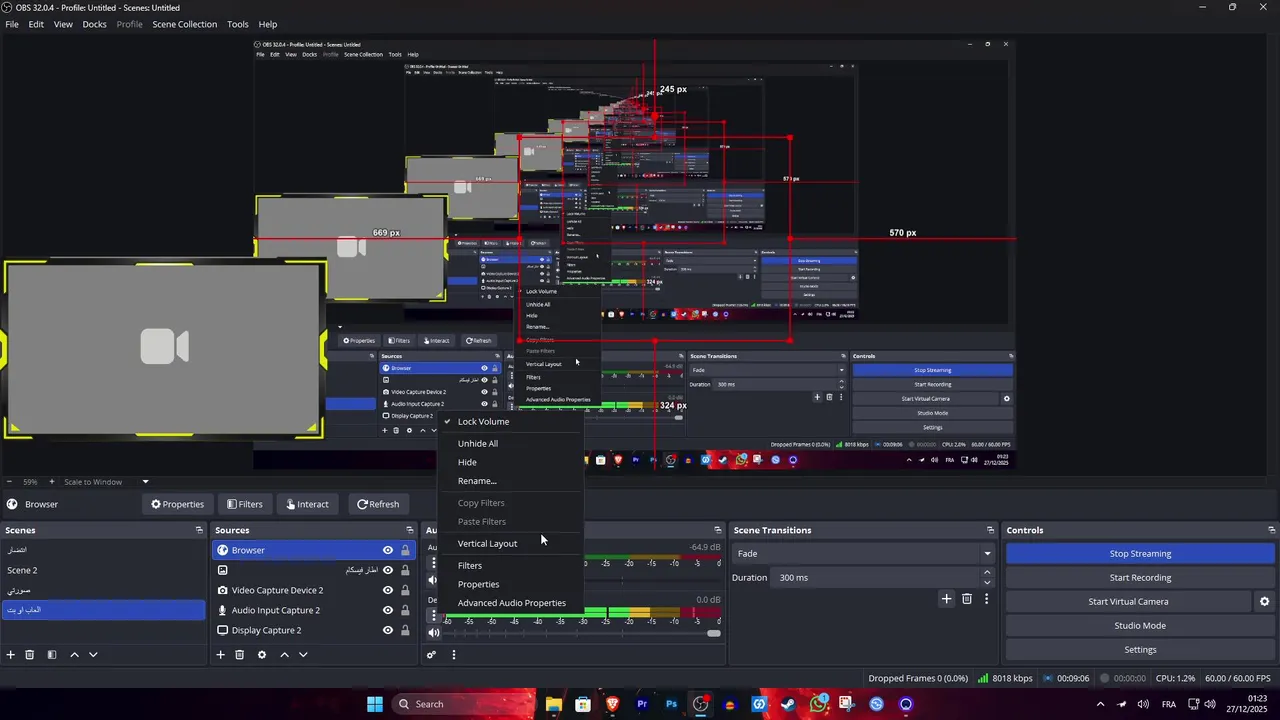Viewport: 1280px width, 720px height.
Task: Open Scale to Window dropdown arrow
Action: pyautogui.click(x=145, y=482)
